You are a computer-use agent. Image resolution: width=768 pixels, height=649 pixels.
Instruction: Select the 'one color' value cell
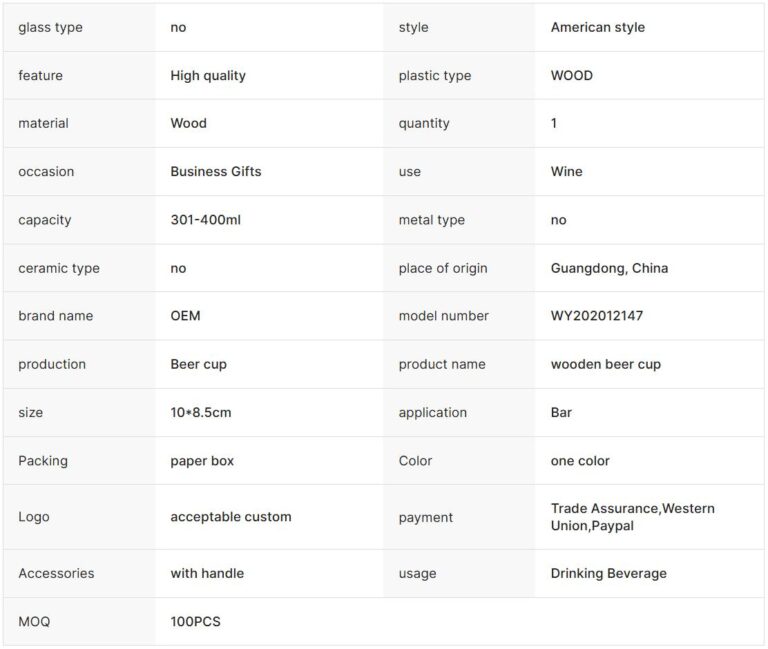click(580, 461)
